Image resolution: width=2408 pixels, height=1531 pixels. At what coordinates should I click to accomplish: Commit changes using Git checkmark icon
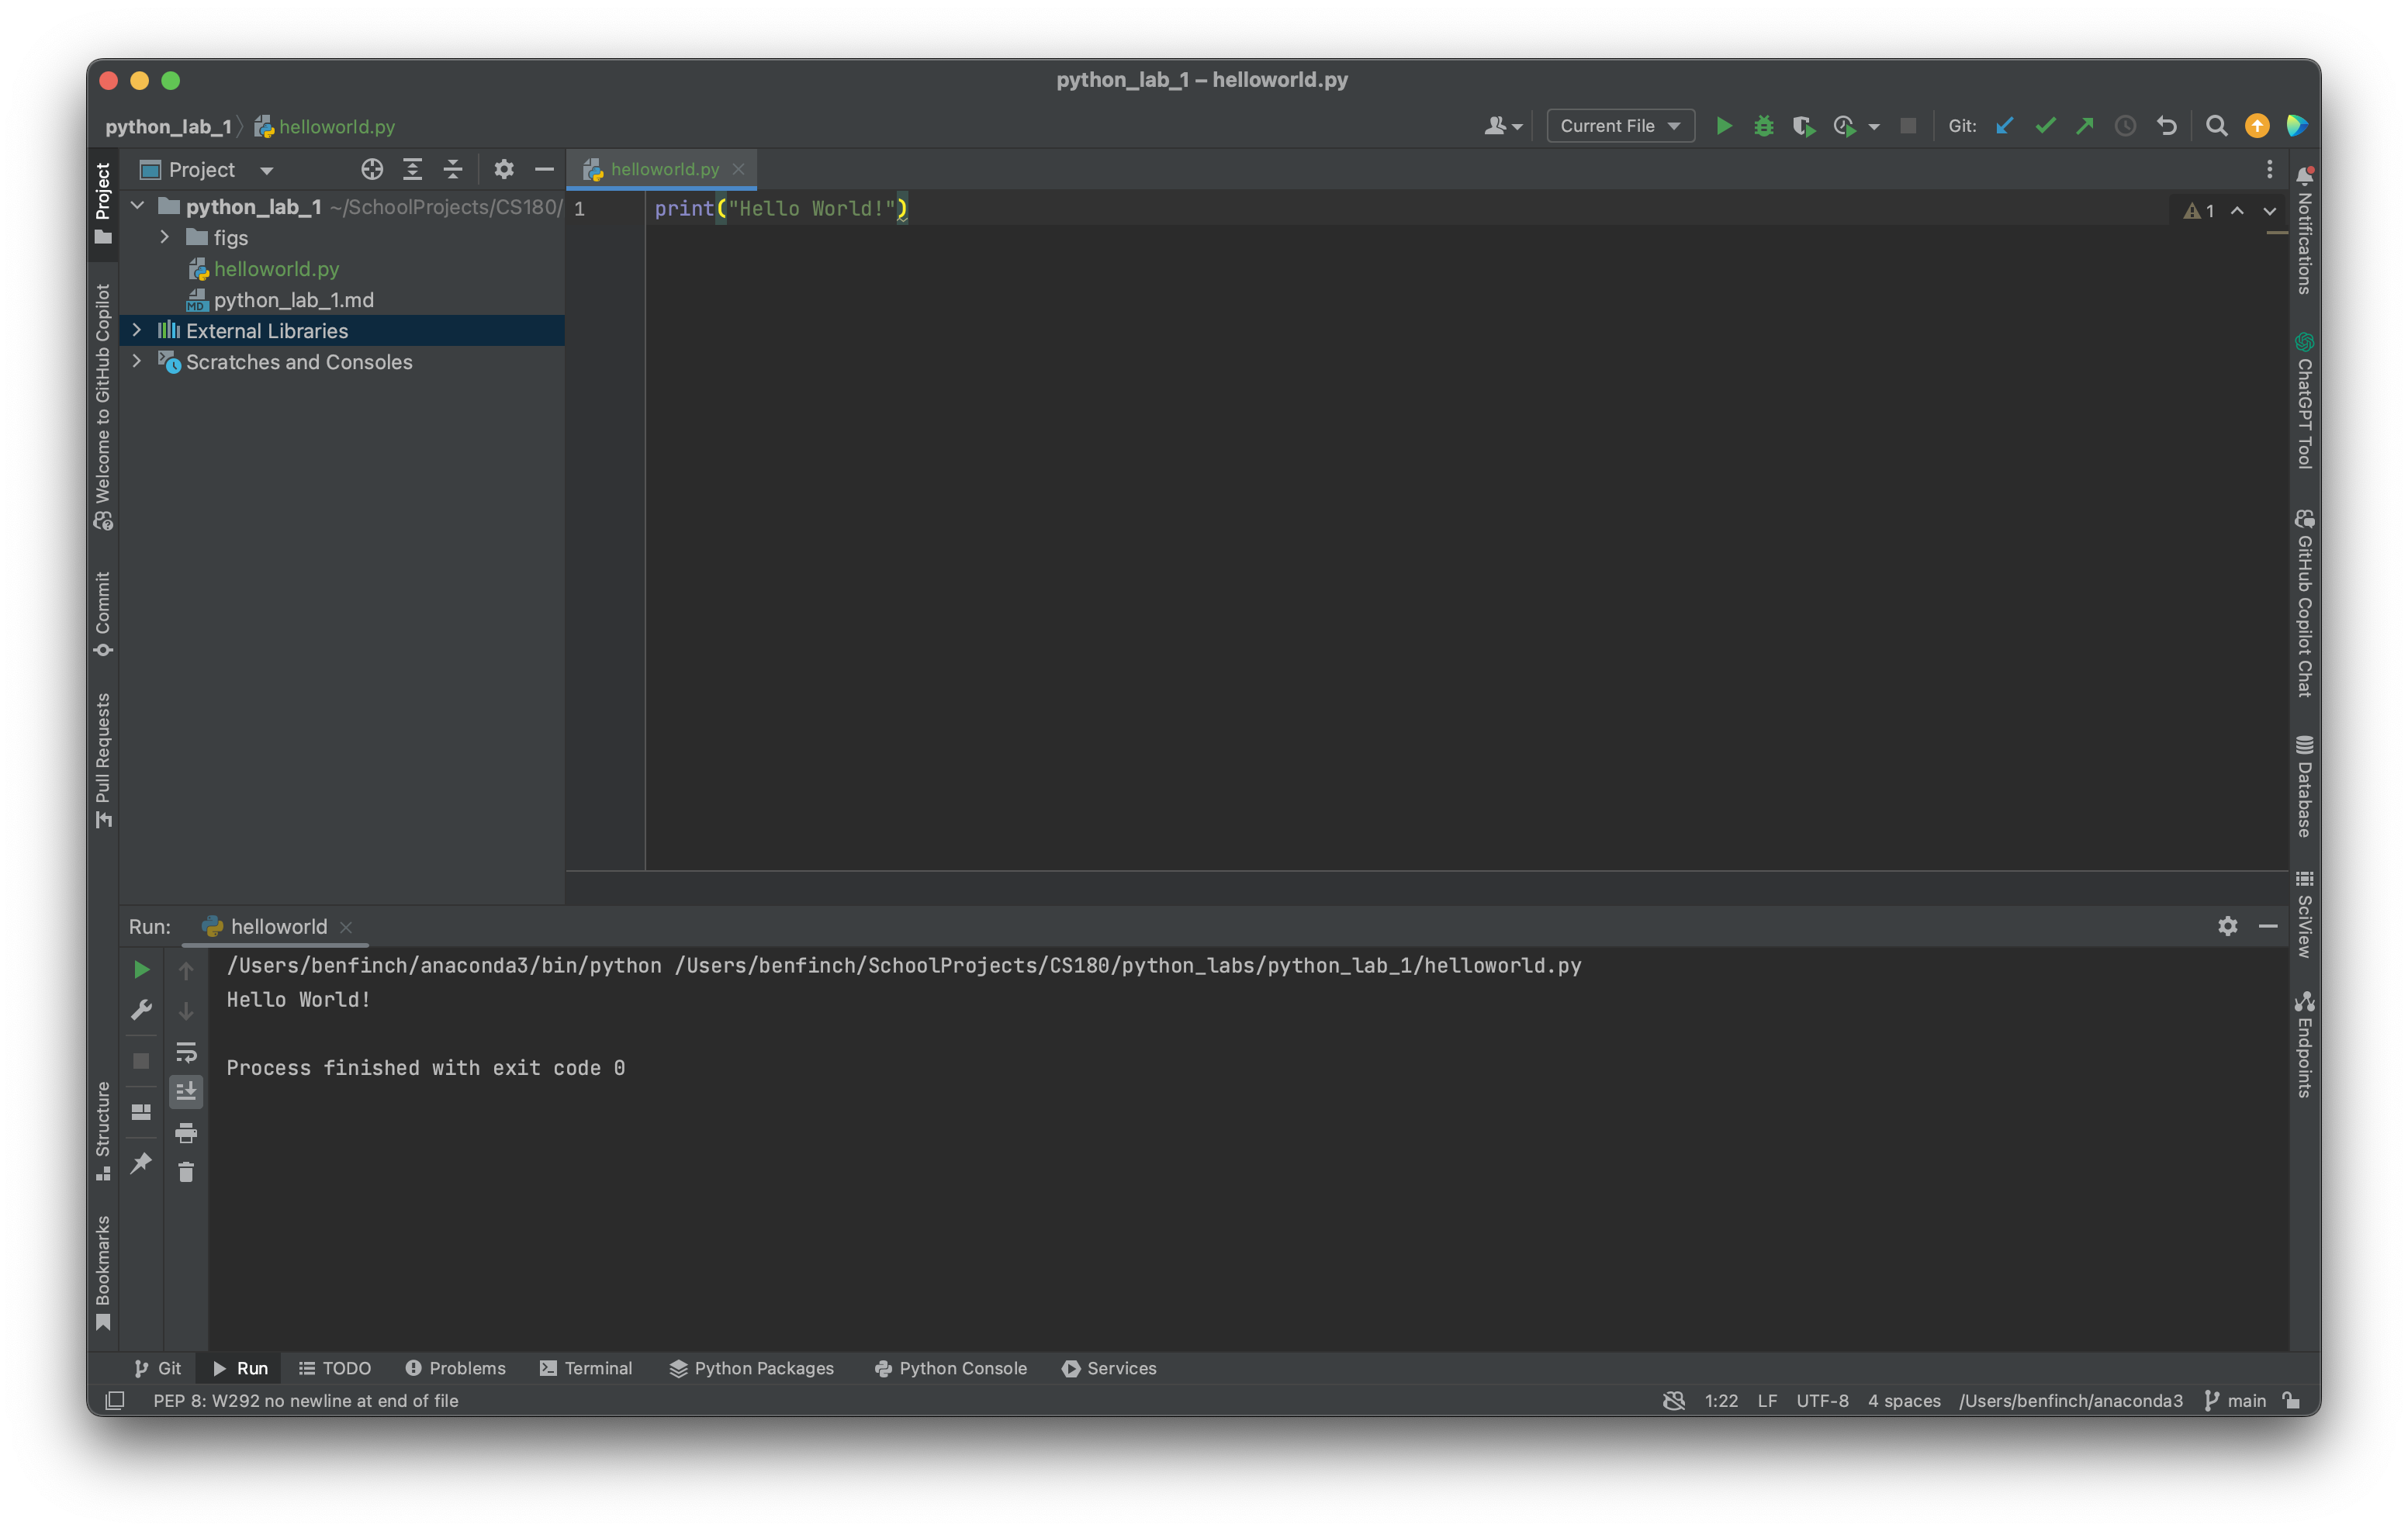tap(2045, 126)
